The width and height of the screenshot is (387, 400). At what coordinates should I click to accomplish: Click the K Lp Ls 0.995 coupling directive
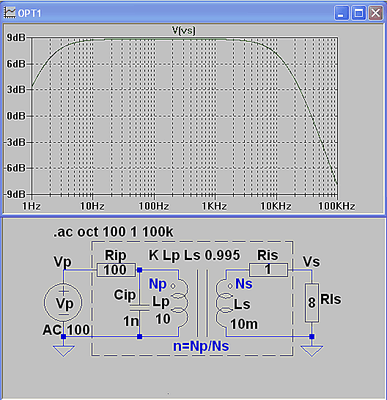point(194,255)
